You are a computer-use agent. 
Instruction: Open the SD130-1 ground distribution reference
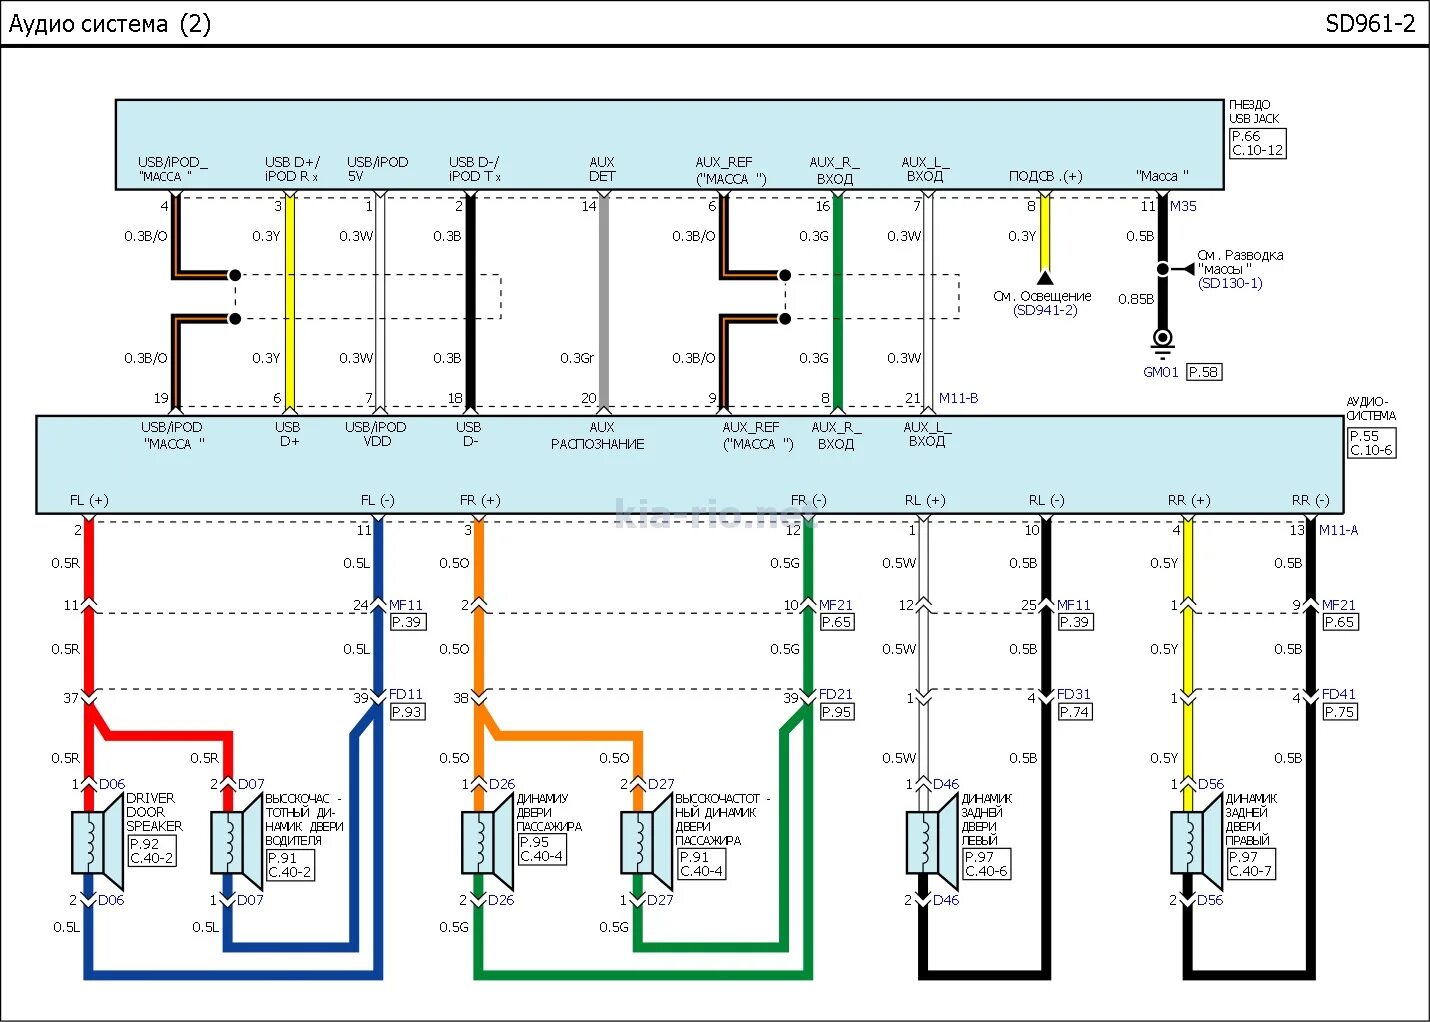pyautogui.click(x=1230, y=283)
